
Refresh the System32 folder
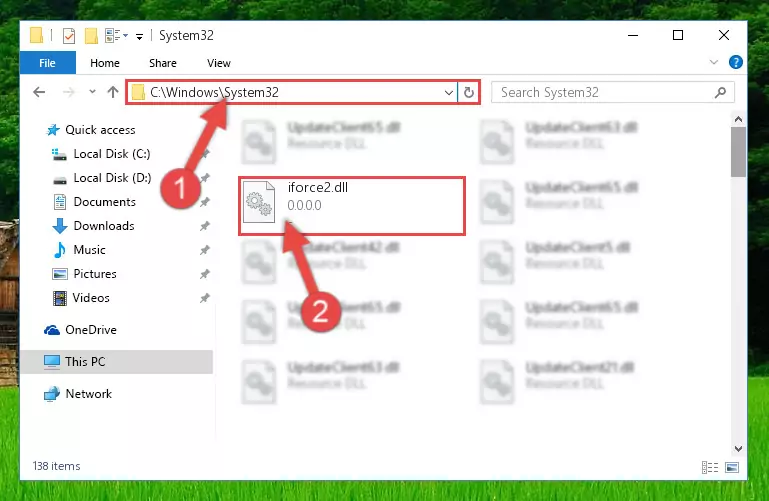[x=469, y=92]
